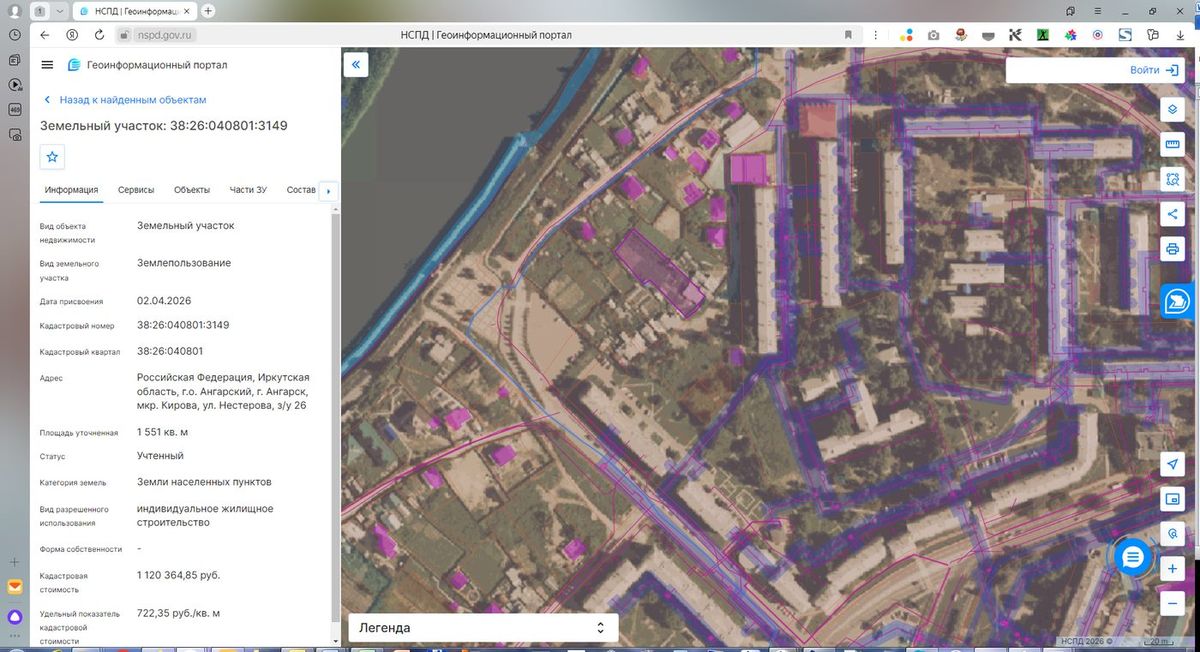Open browser history in sidebar
This screenshot has width=1200, height=652.
pos(15,35)
